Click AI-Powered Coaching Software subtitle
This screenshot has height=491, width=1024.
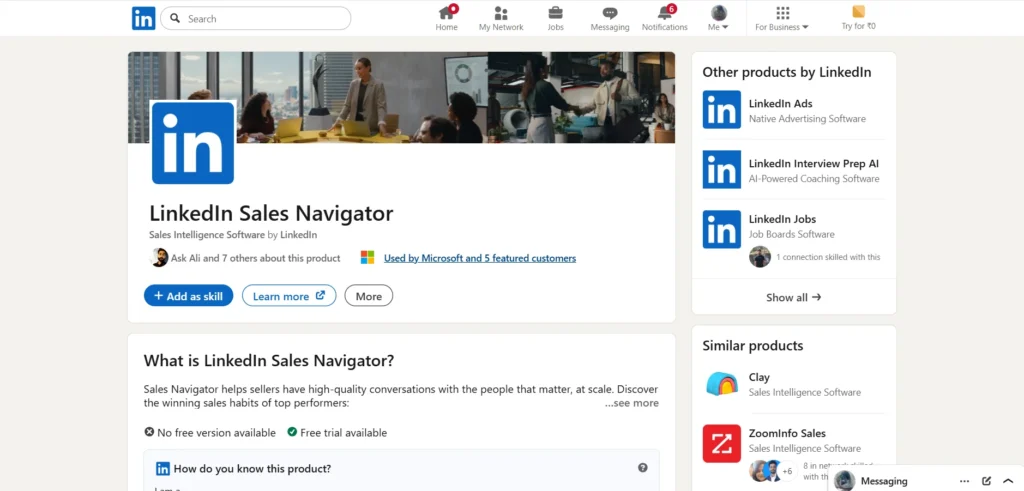pyautogui.click(x=814, y=178)
